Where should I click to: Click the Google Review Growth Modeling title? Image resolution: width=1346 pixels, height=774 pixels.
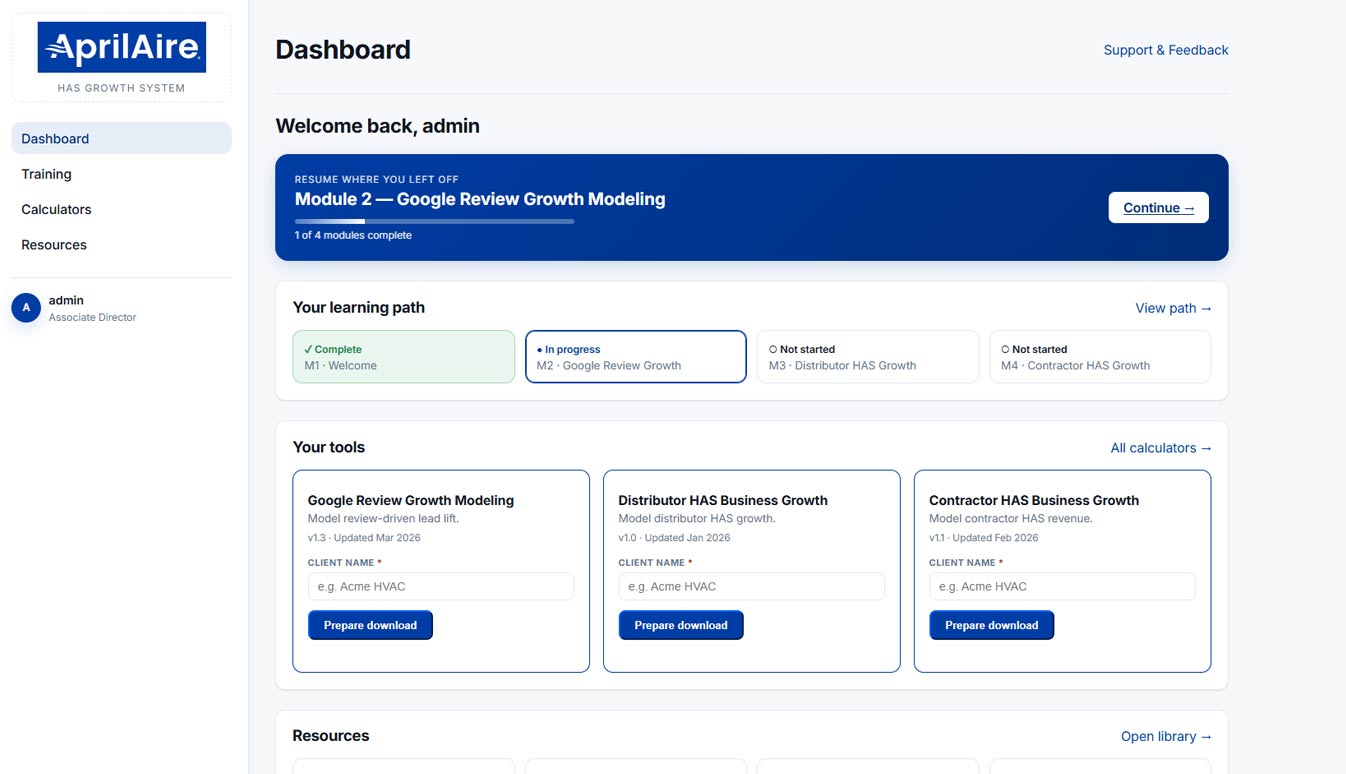pos(411,500)
